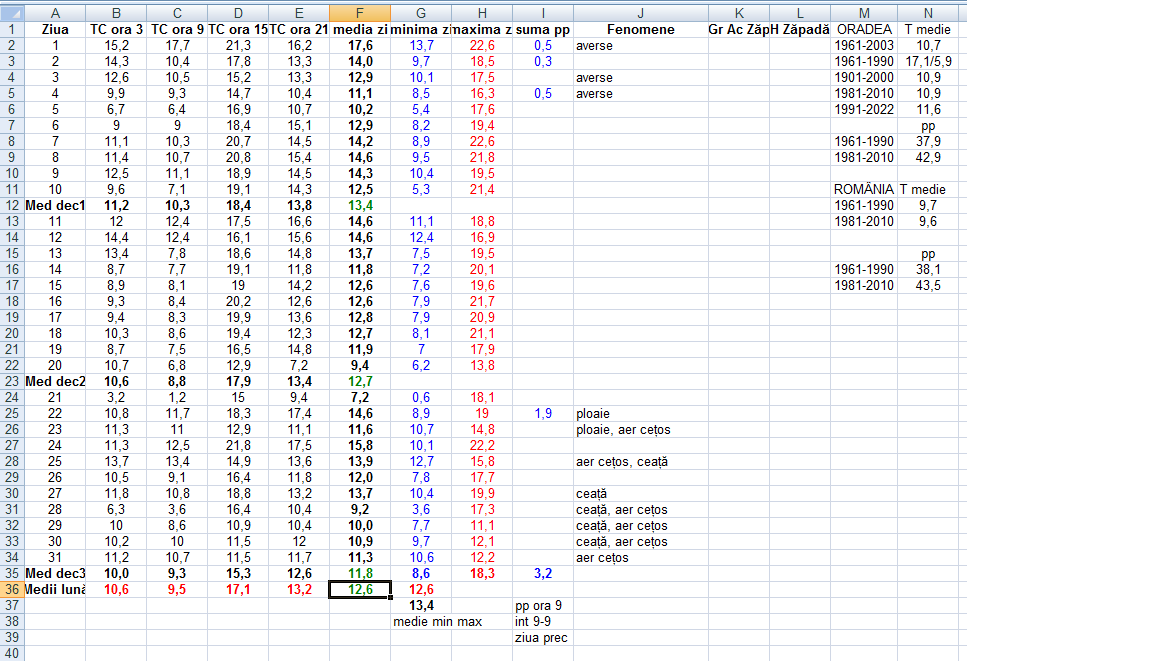Click the 'ziua prec' cell

pos(543,638)
